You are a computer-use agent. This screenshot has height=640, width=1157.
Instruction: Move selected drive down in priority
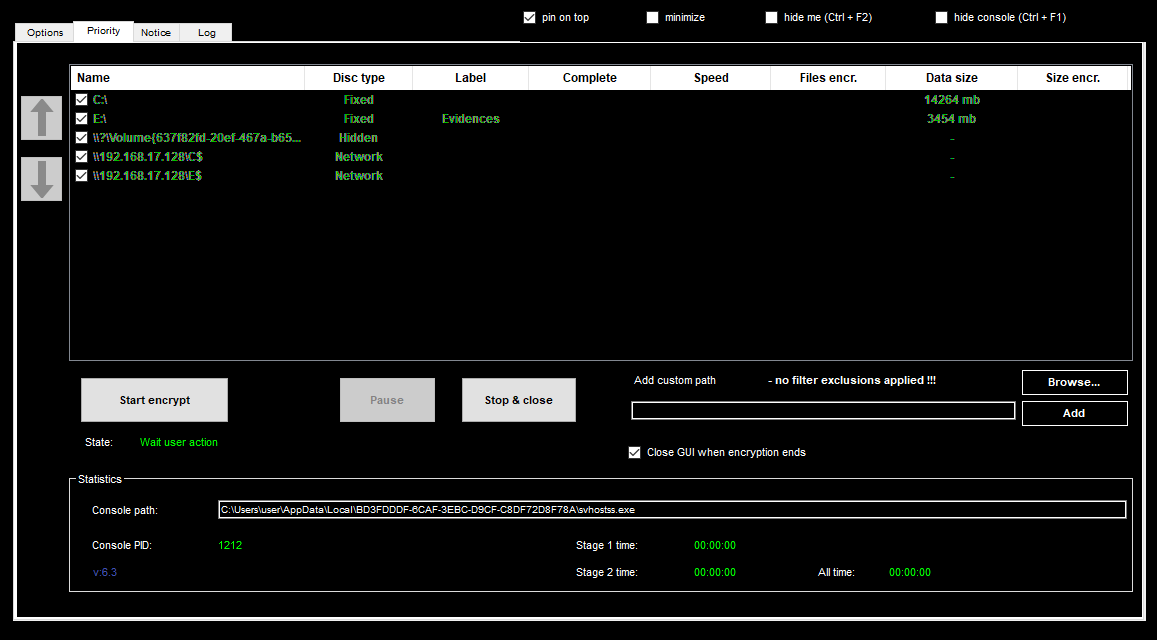[x=41, y=179]
